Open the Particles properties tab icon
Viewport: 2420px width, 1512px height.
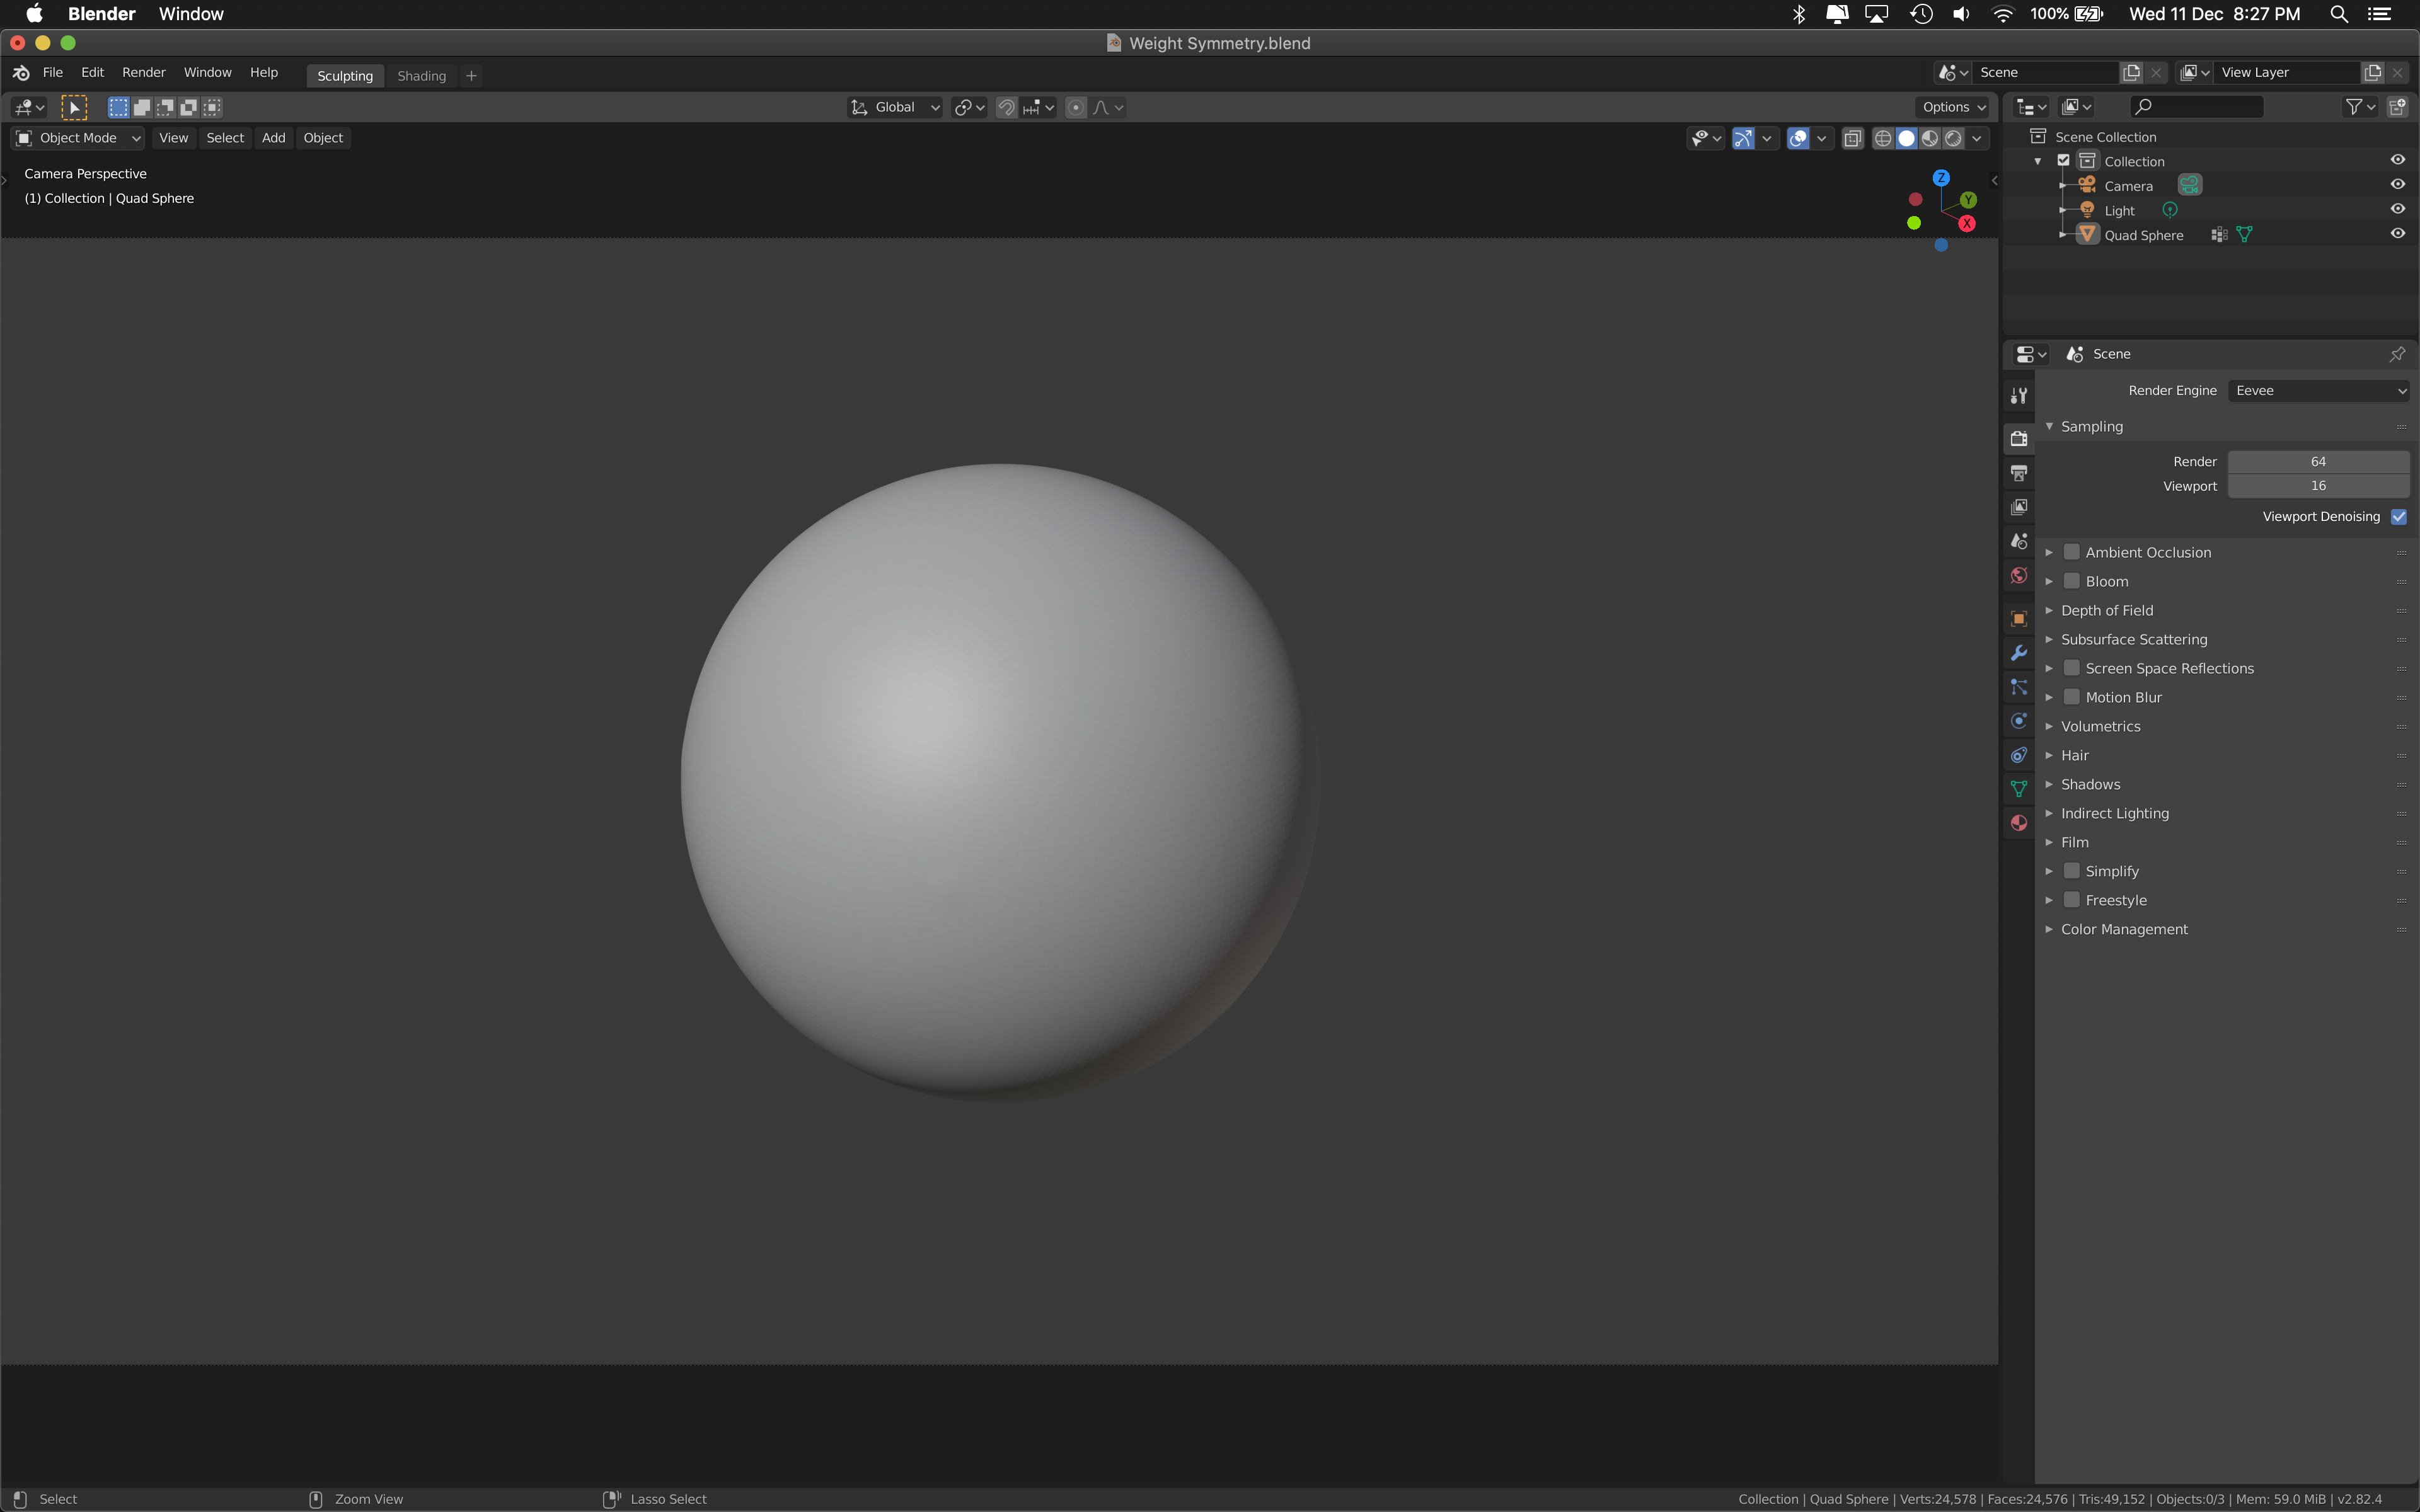point(2019,687)
